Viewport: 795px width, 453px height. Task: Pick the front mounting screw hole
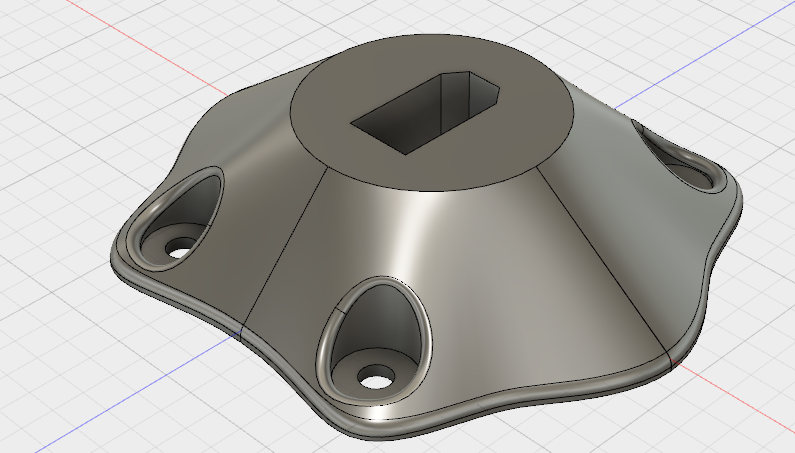click(376, 378)
